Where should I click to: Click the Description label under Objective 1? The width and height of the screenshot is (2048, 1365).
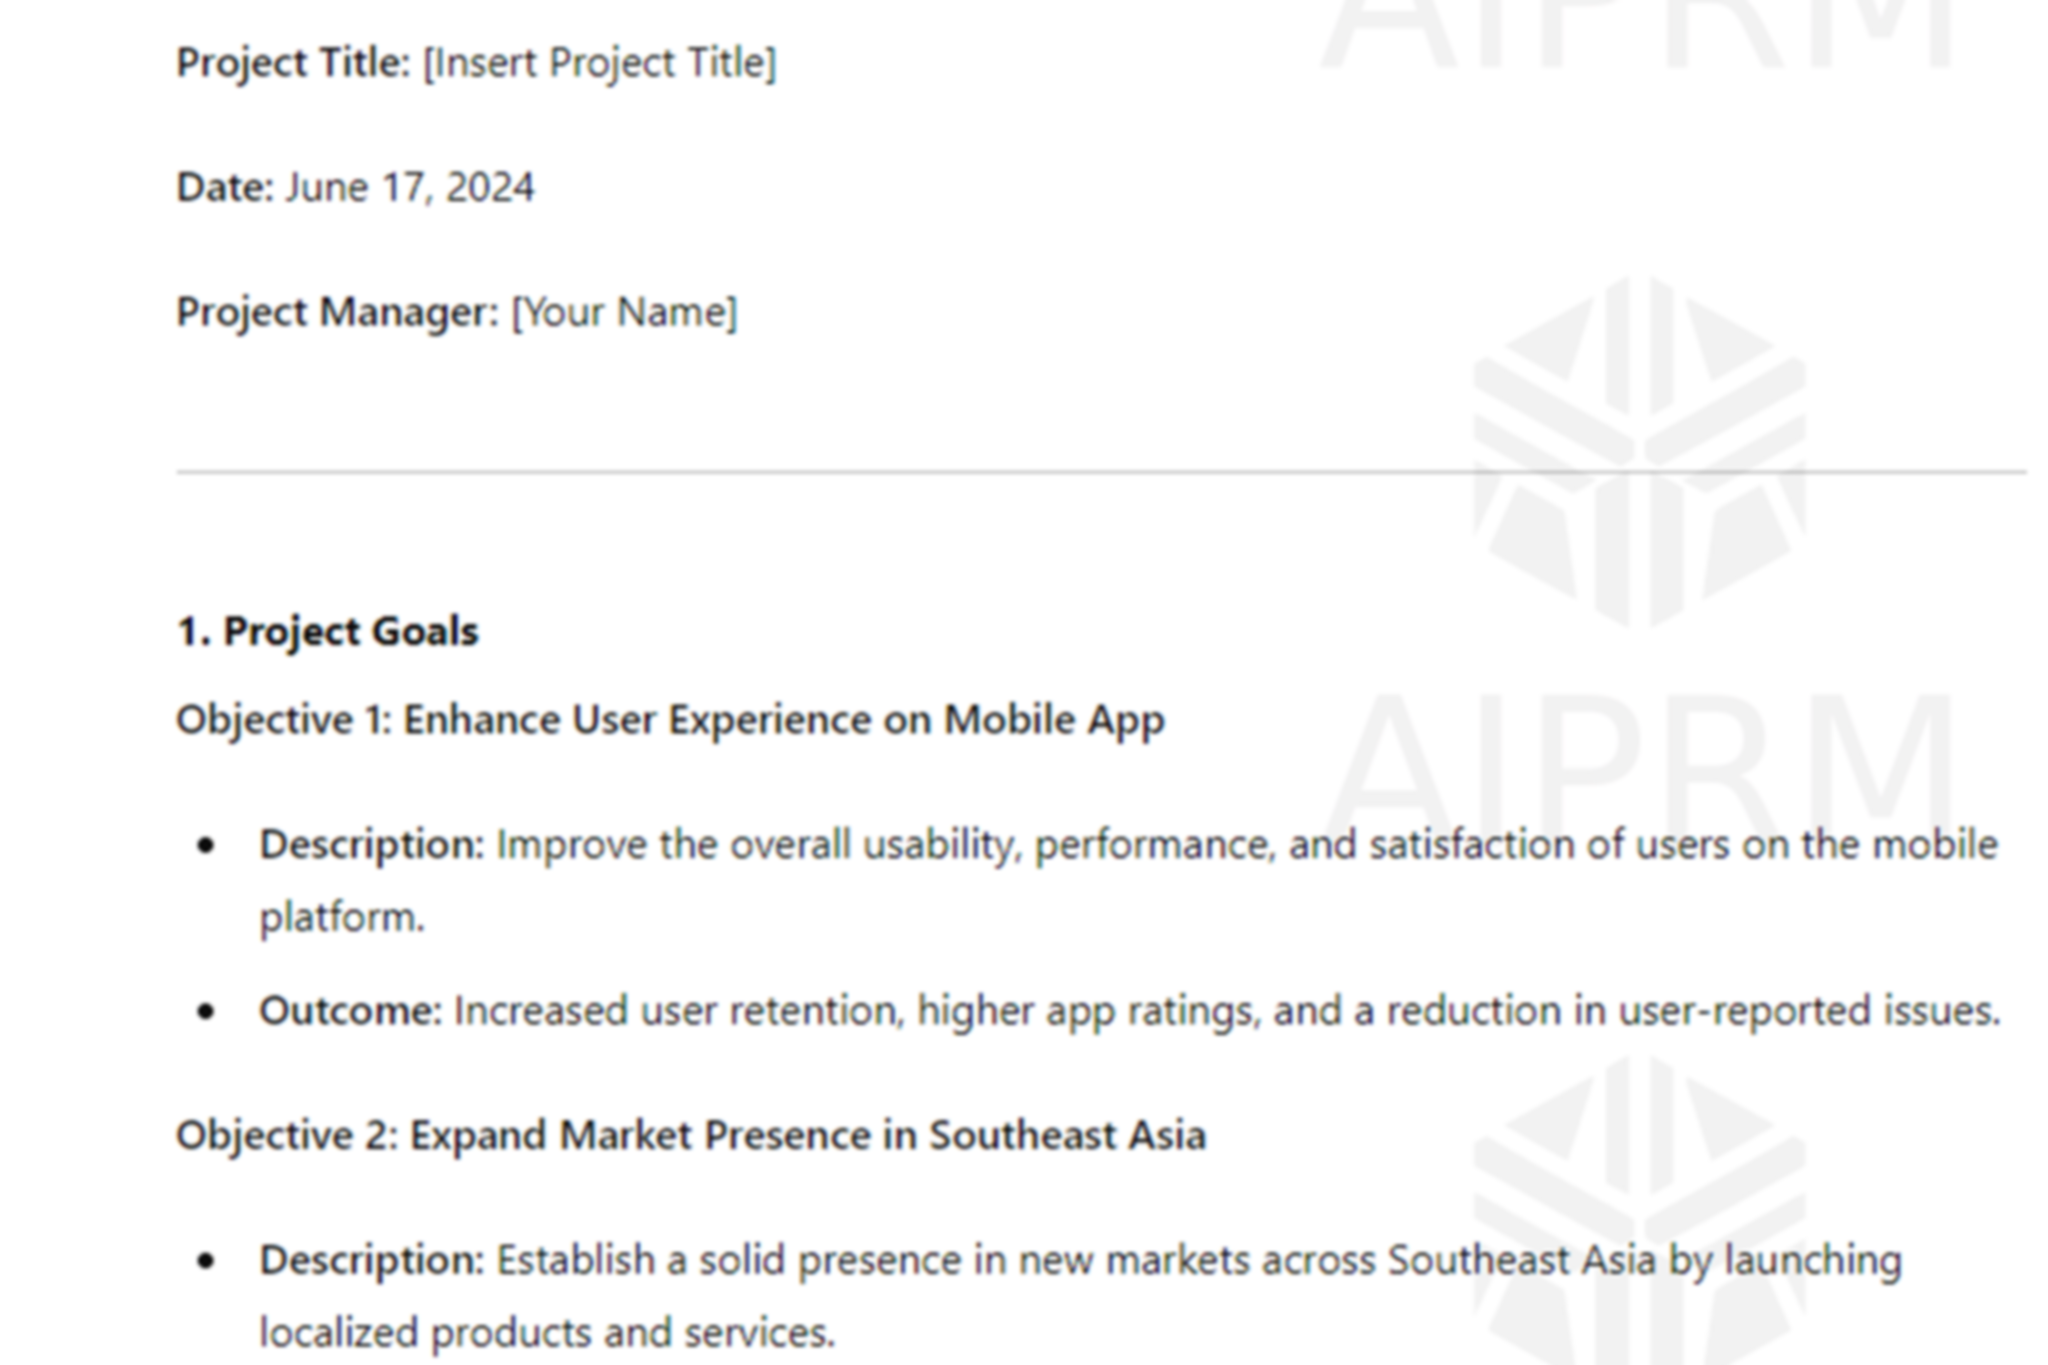(372, 846)
